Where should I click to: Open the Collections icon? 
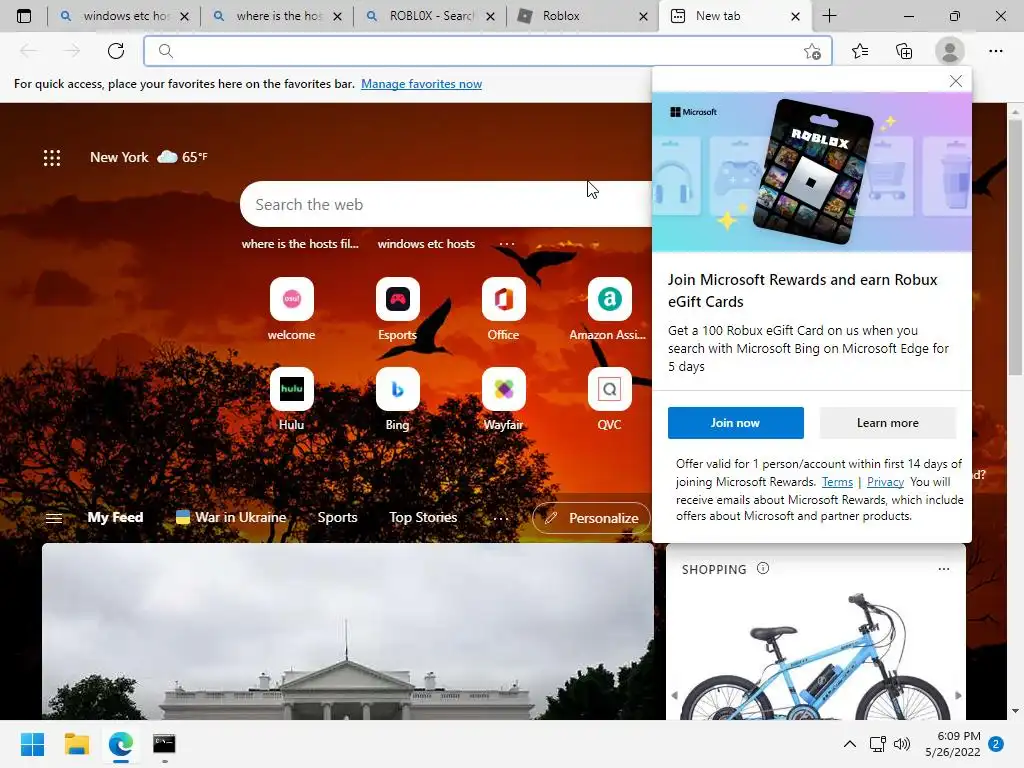pyautogui.click(x=904, y=51)
